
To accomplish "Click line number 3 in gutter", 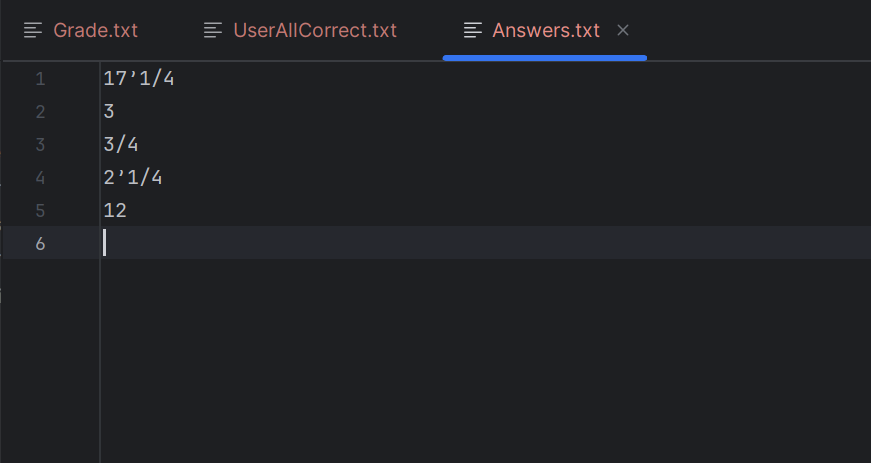I will pyautogui.click(x=40, y=145).
